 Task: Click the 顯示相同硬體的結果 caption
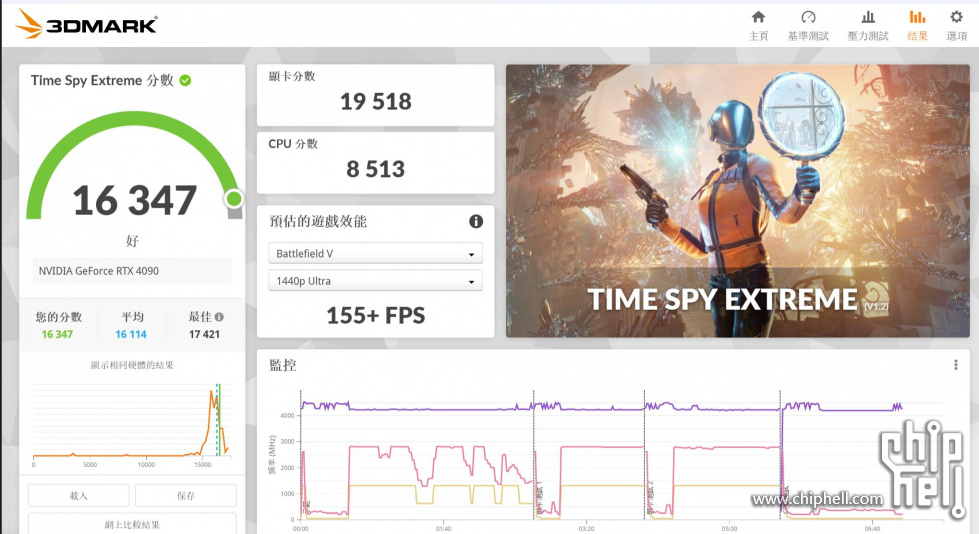tap(132, 365)
